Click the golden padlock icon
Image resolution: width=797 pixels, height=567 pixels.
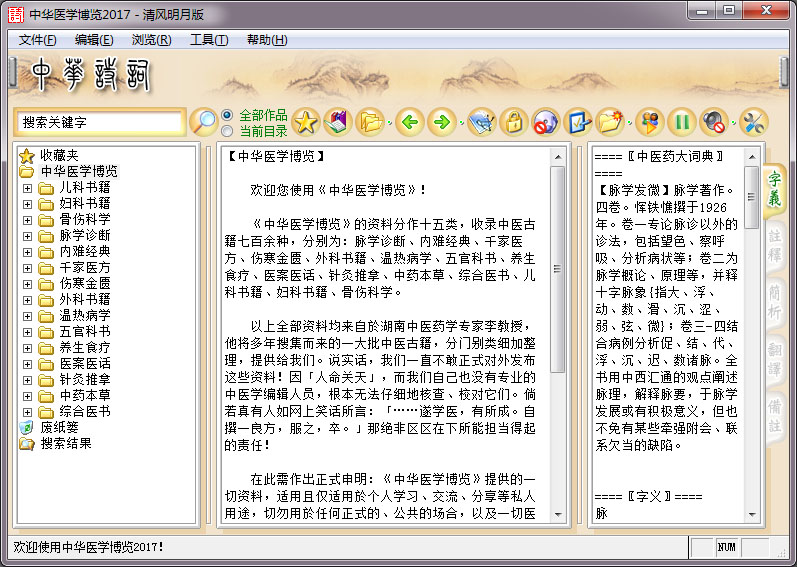(x=514, y=122)
